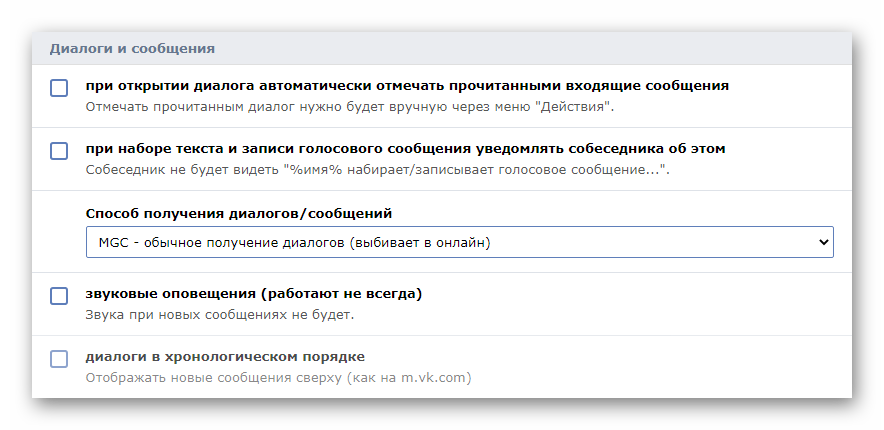The width and height of the screenshot is (884, 430).
Task: Enable auto-marking incoming messages as read checkbox
Action: click(x=59, y=88)
